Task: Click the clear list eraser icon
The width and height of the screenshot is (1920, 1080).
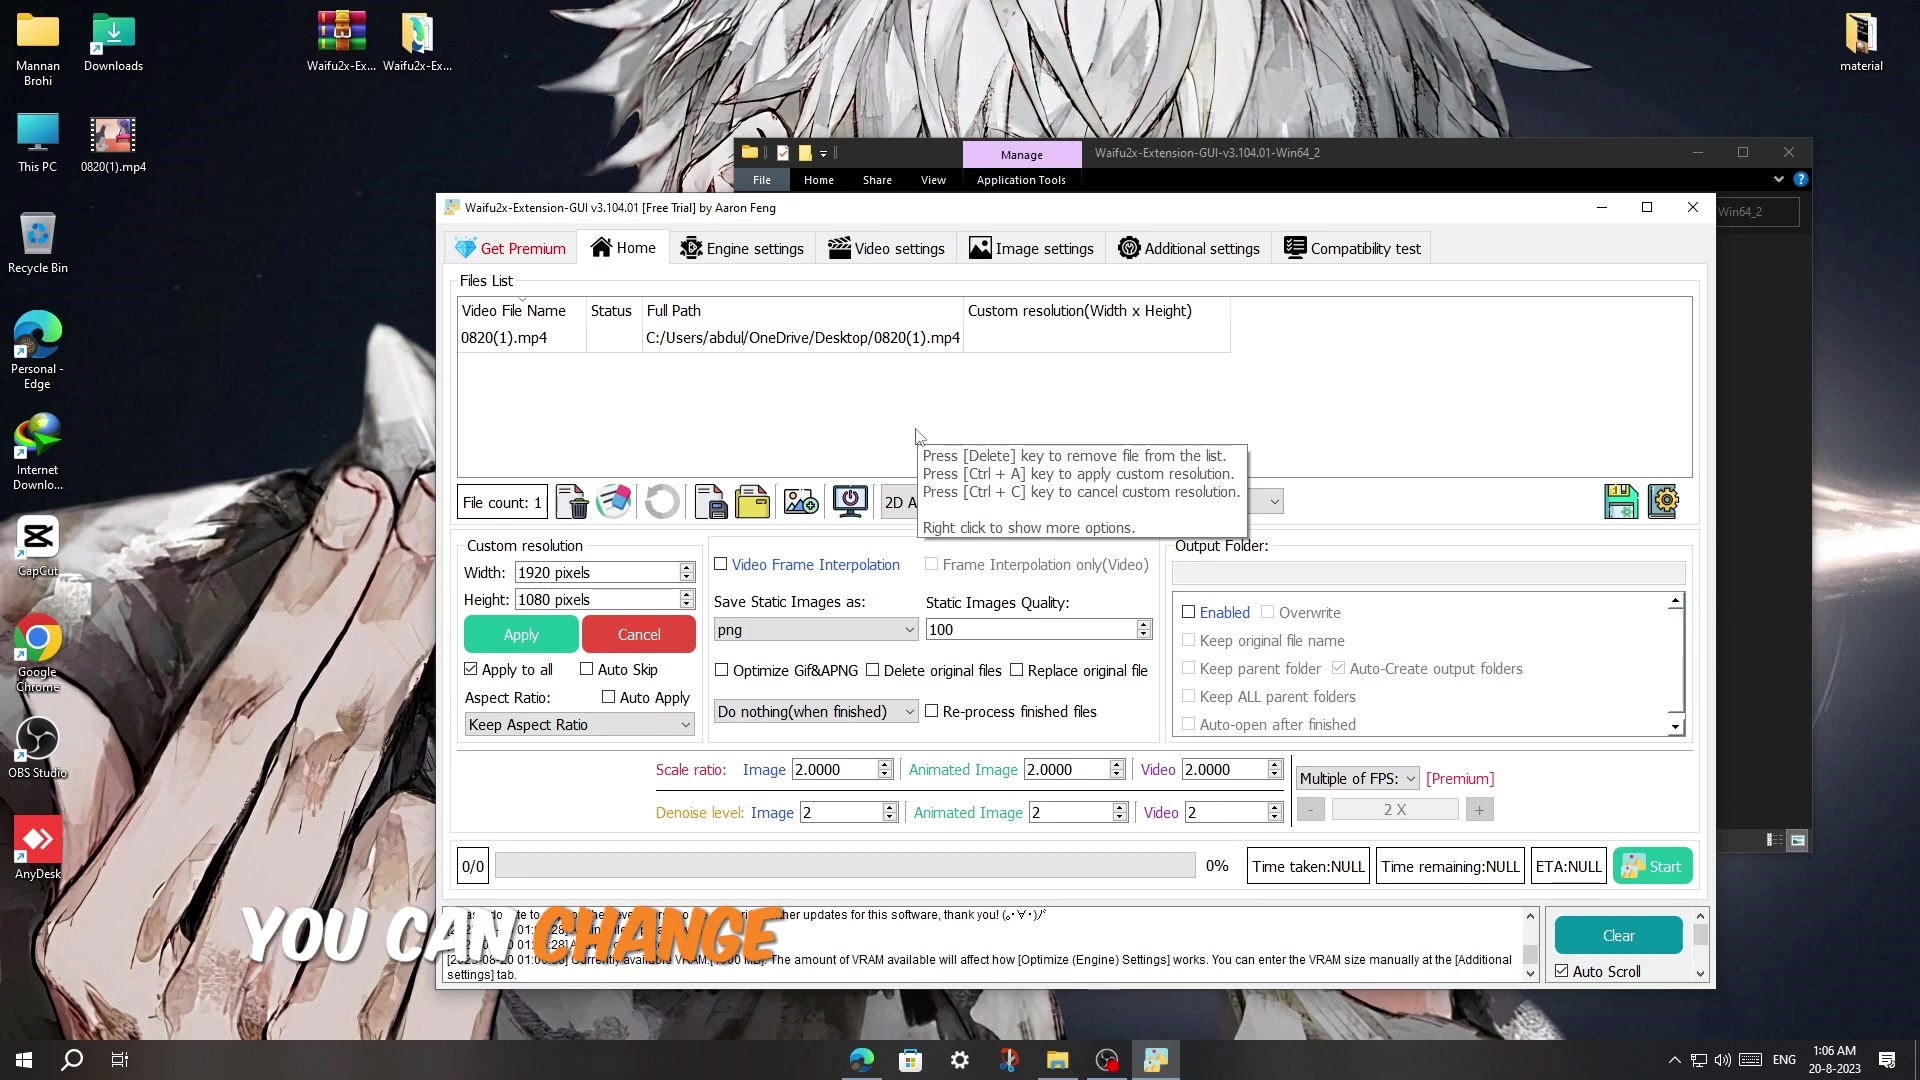Action: click(x=613, y=502)
